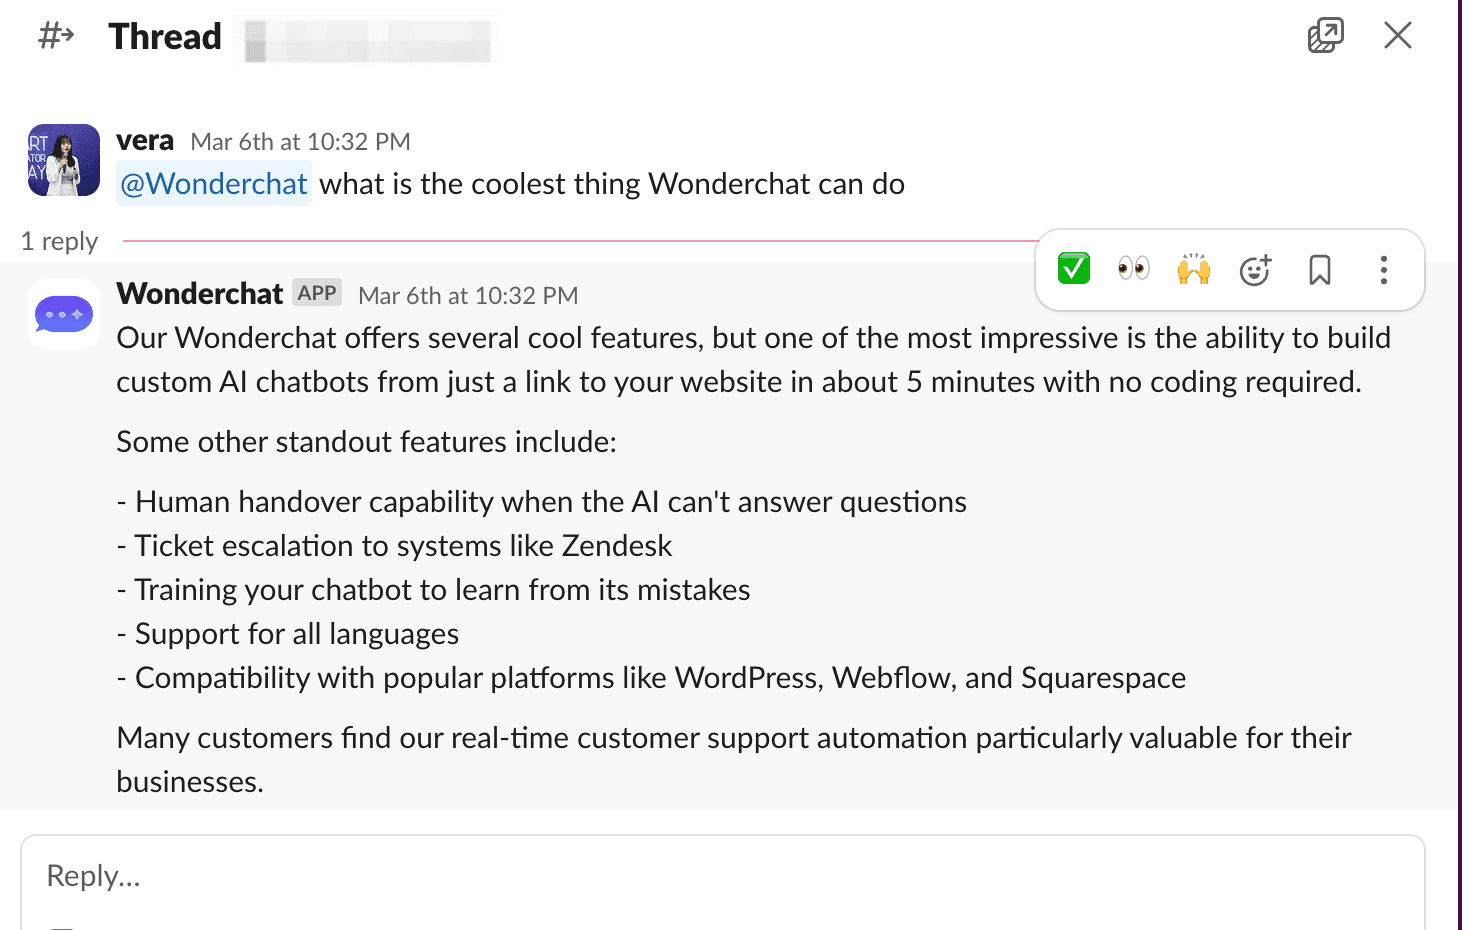This screenshot has height=930, width=1462.
Task: Open the Wonderchat app avatar
Action: coord(64,314)
